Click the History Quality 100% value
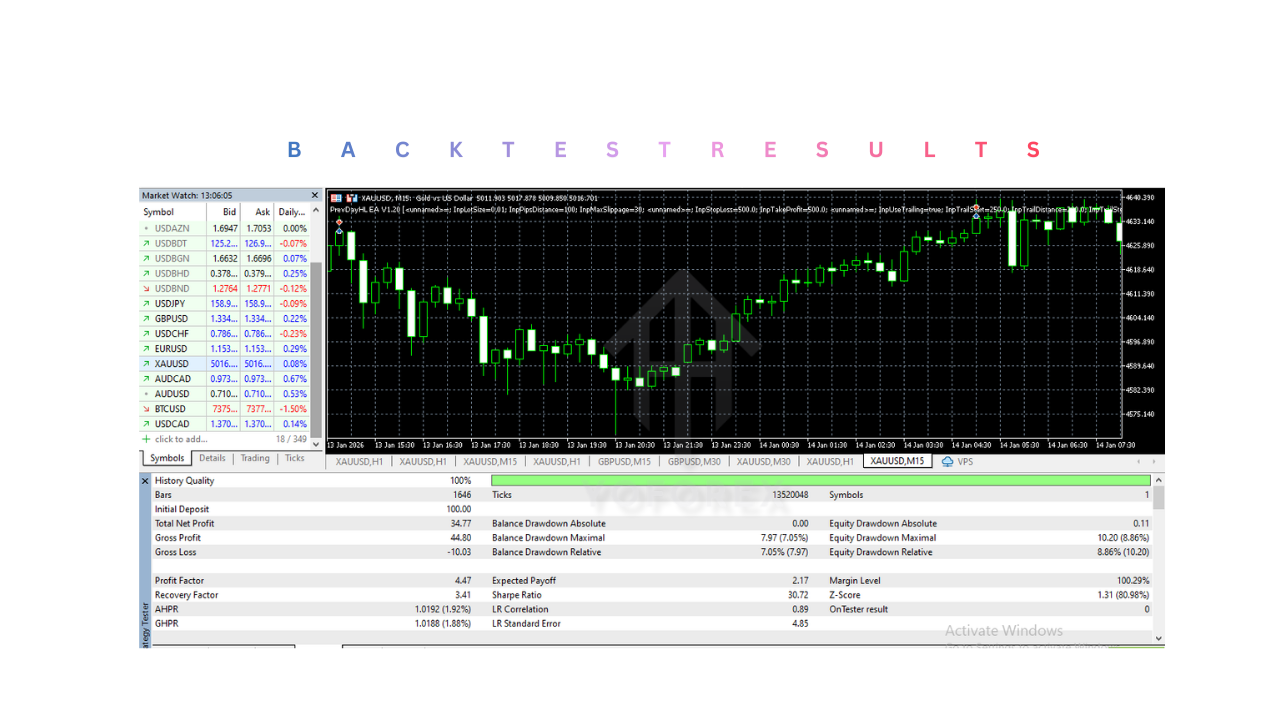 pyautogui.click(x=460, y=481)
